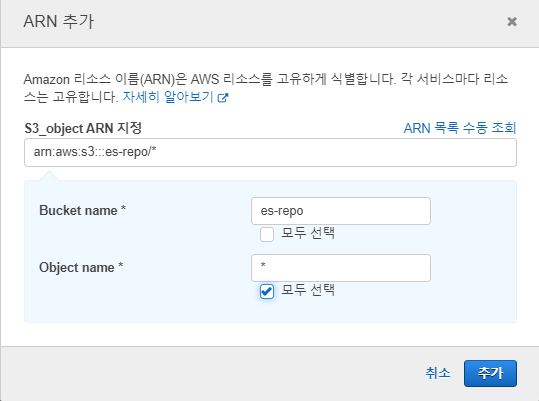The width and height of the screenshot is (539, 401).
Task: Close the ARN 추가 dialog with X
Action: [512, 22]
